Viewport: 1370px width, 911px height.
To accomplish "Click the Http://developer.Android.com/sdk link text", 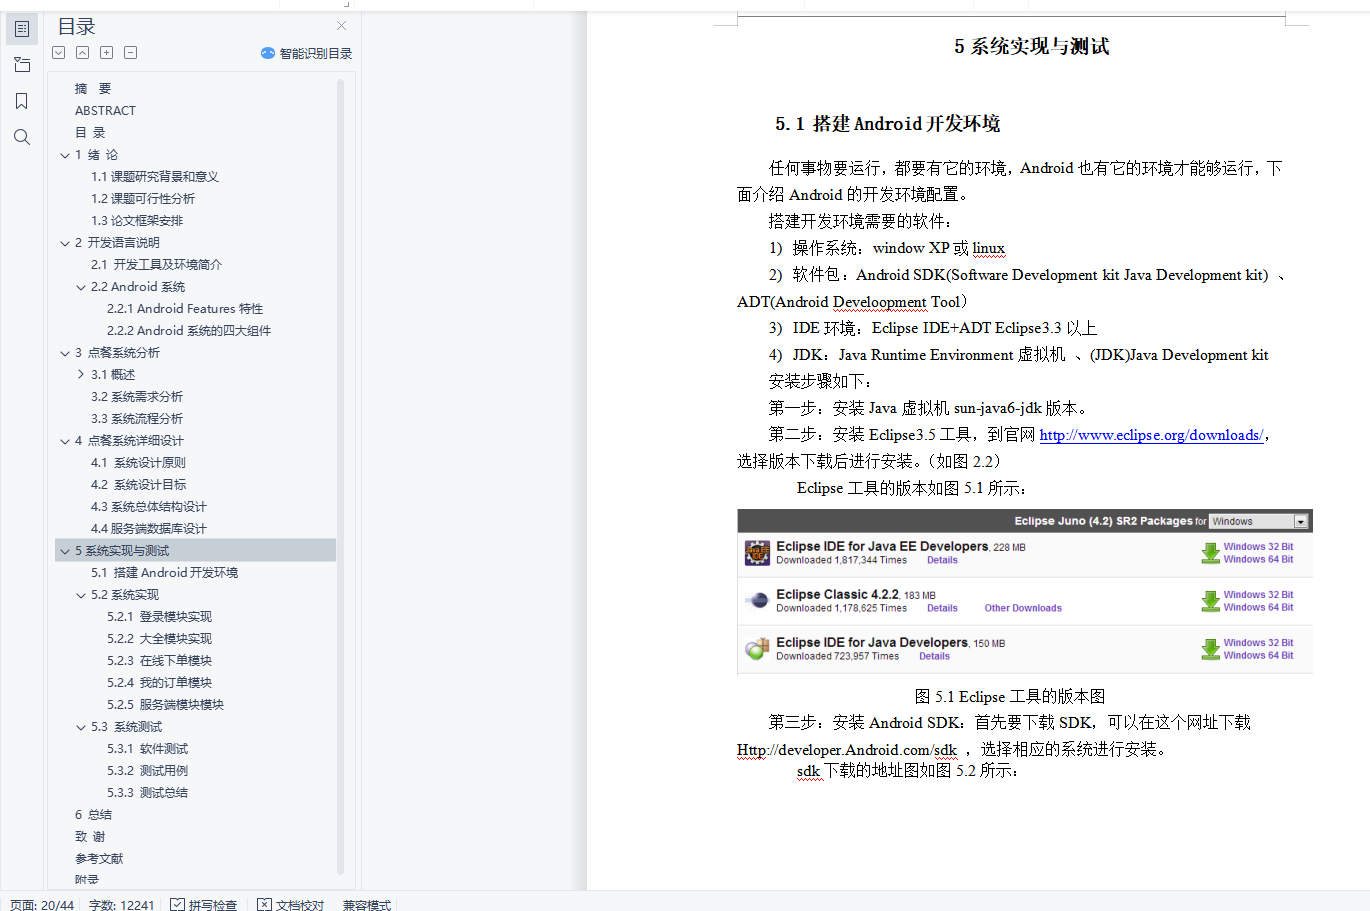I will (847, 750).
